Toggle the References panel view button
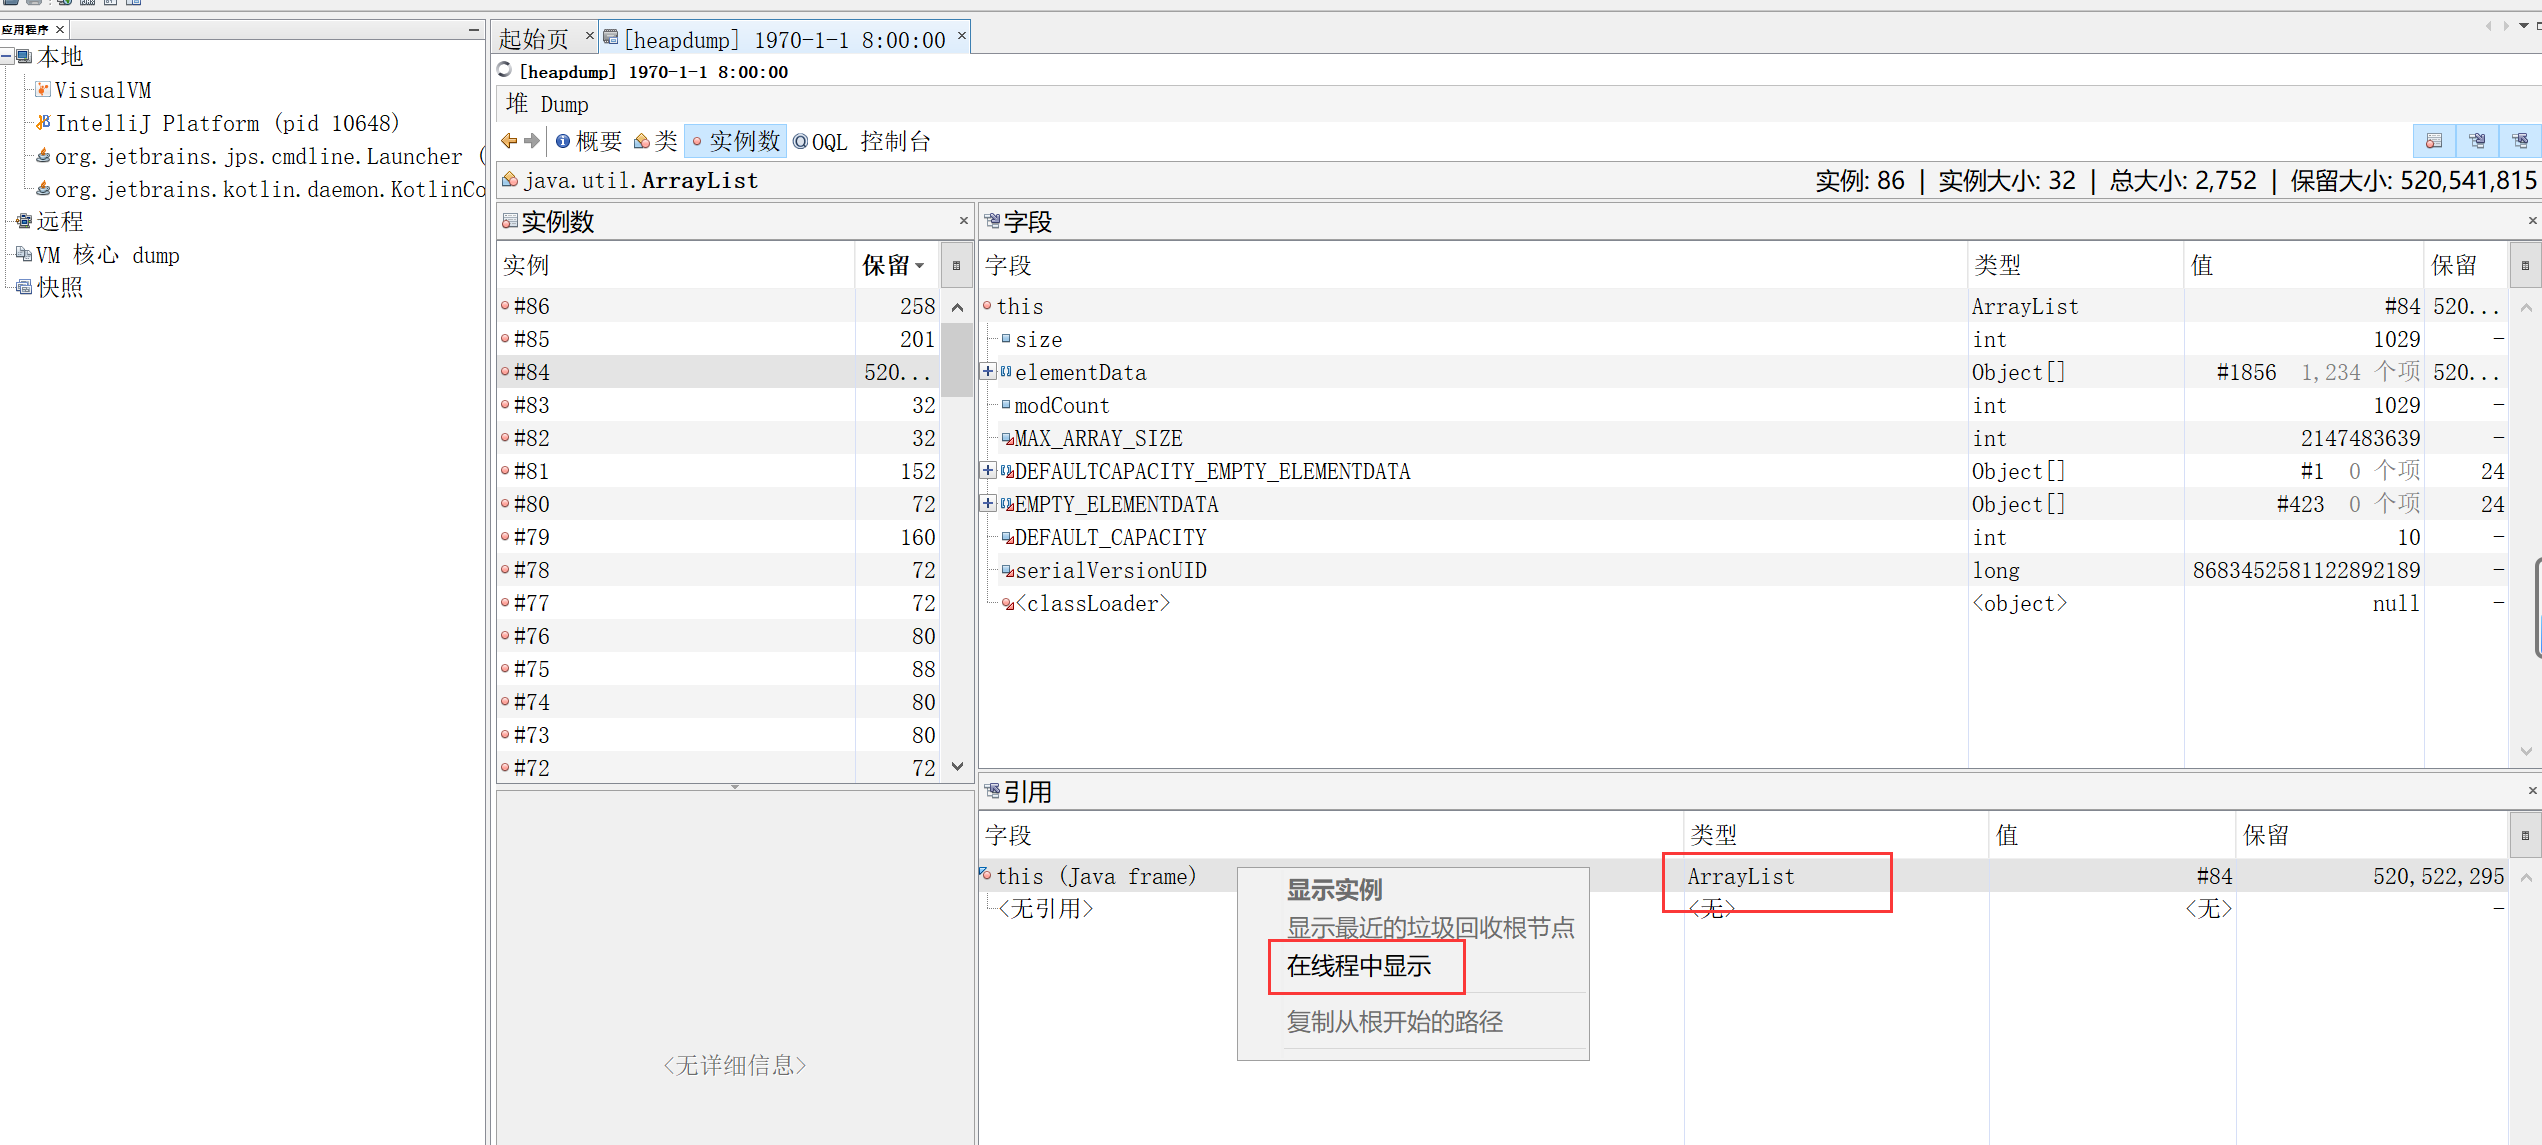The height and width of the screenshot is (1145, 2542). pos(2520,141)
